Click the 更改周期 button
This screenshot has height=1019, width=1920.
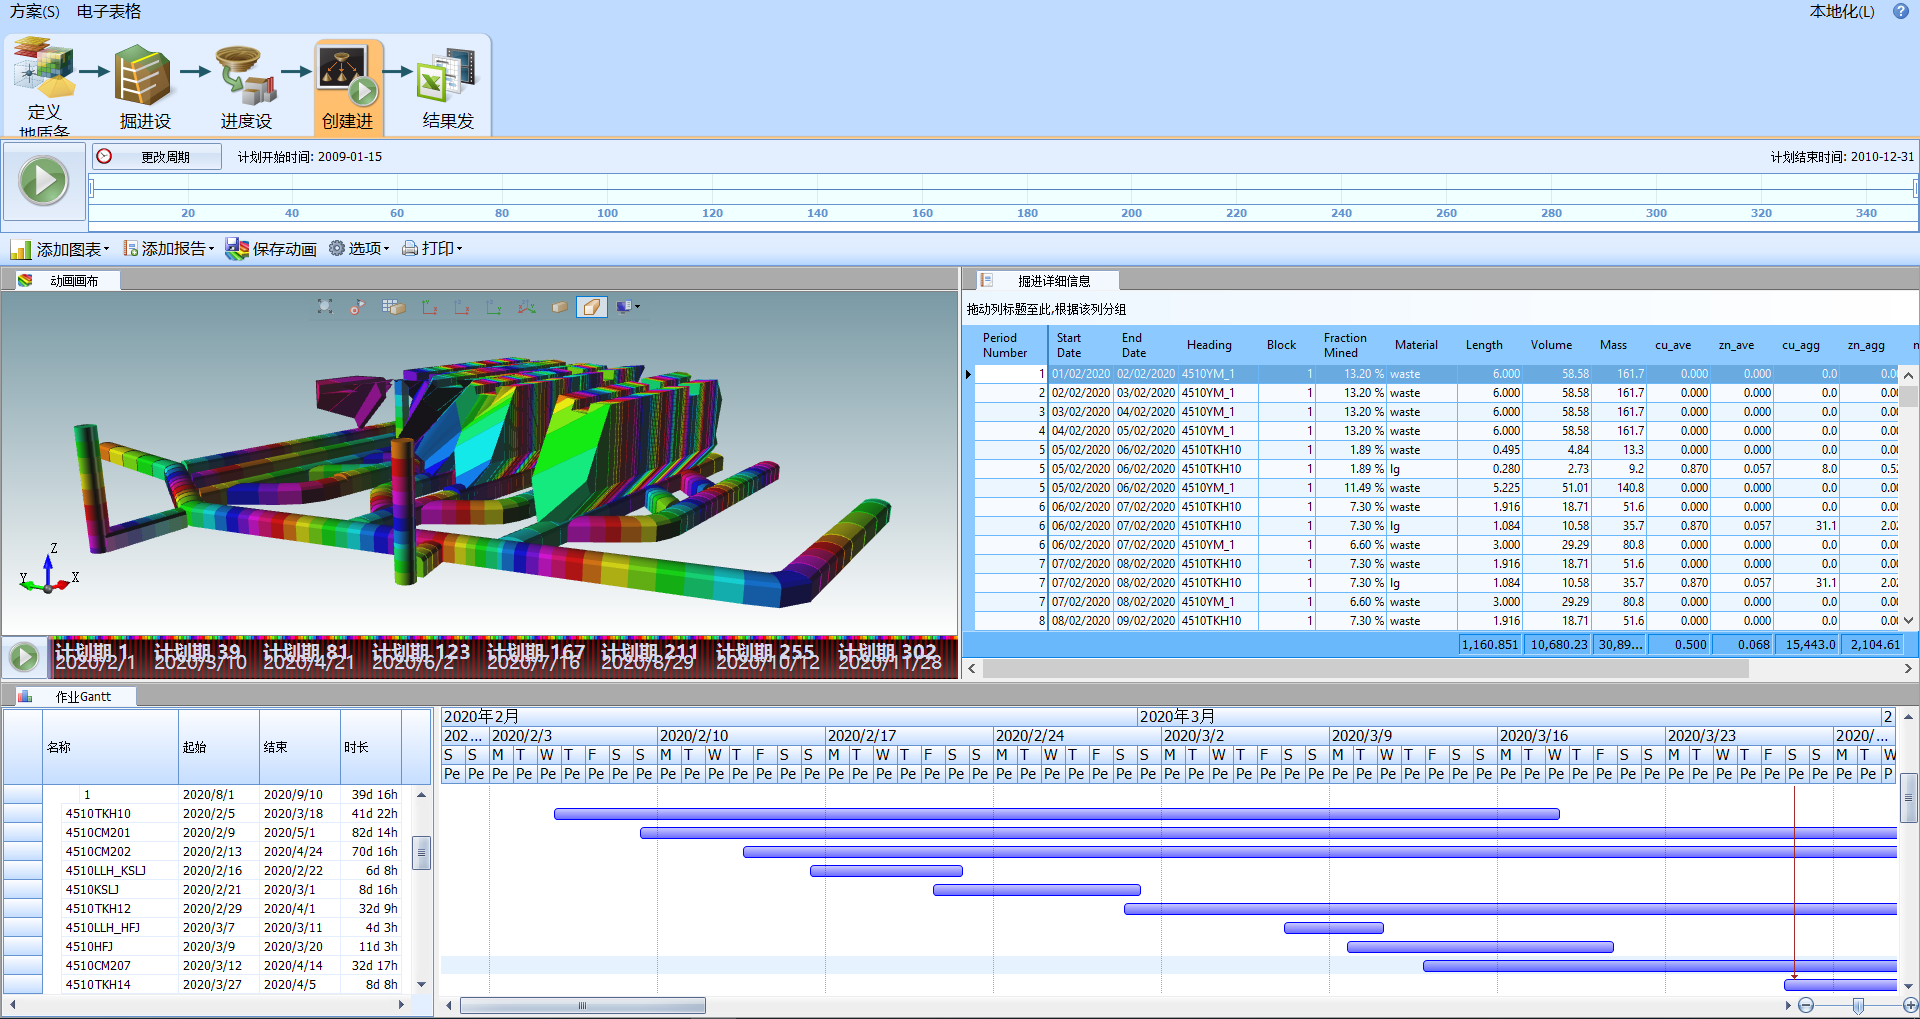[x=157, y=157]
